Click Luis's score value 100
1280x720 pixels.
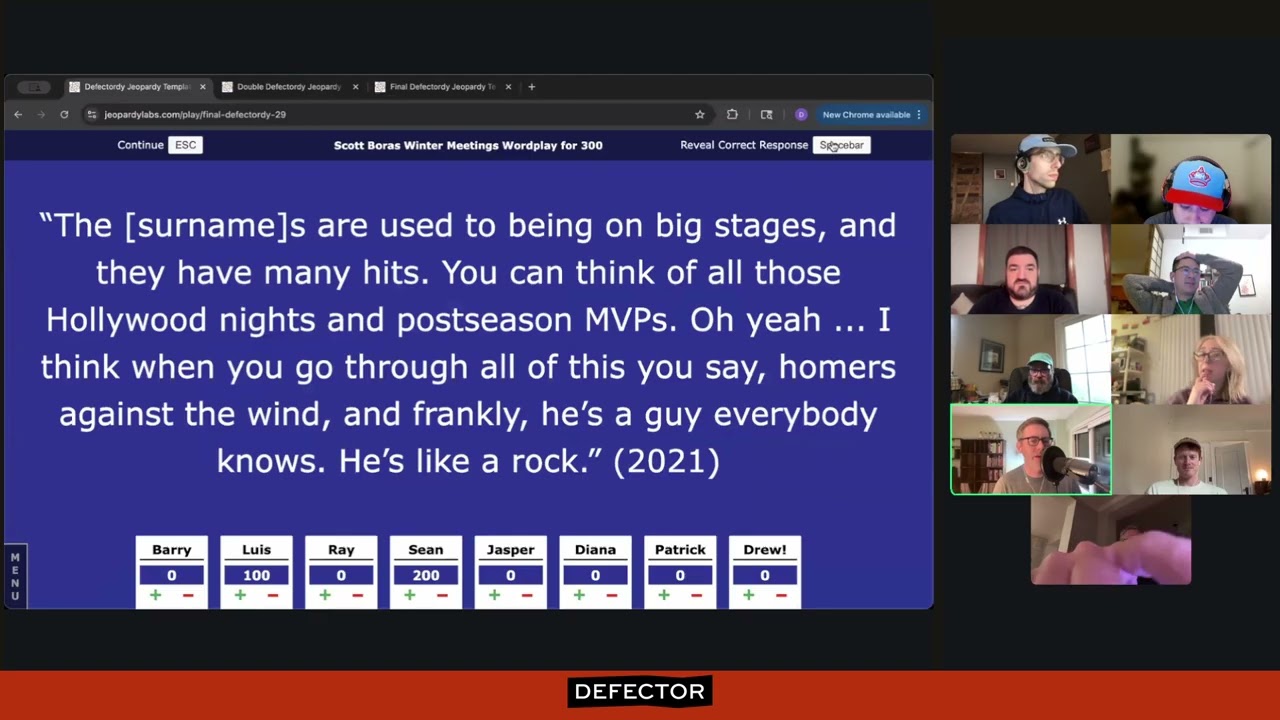(256, 575)
